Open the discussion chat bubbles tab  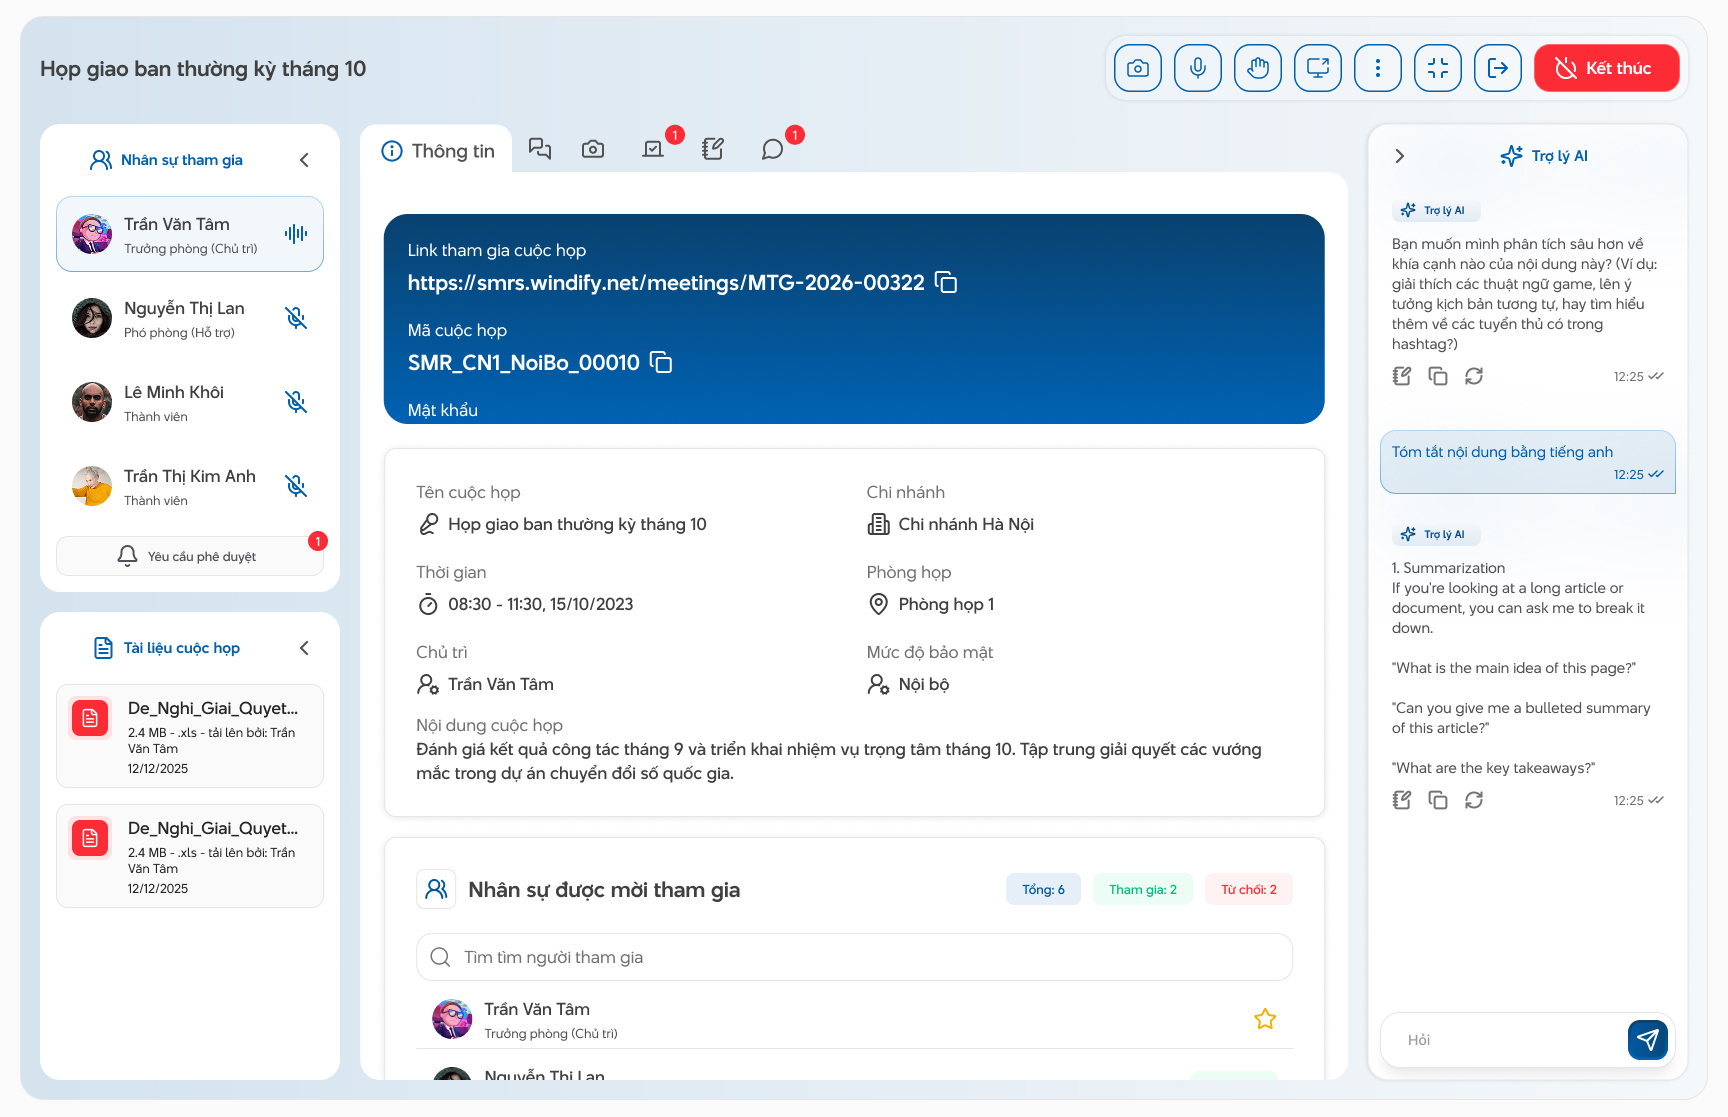pos(540,149)
